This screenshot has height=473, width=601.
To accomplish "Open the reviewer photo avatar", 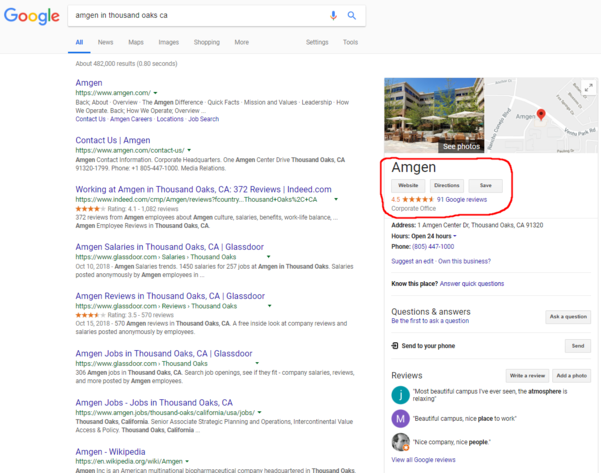I will [x=401, y=442].
